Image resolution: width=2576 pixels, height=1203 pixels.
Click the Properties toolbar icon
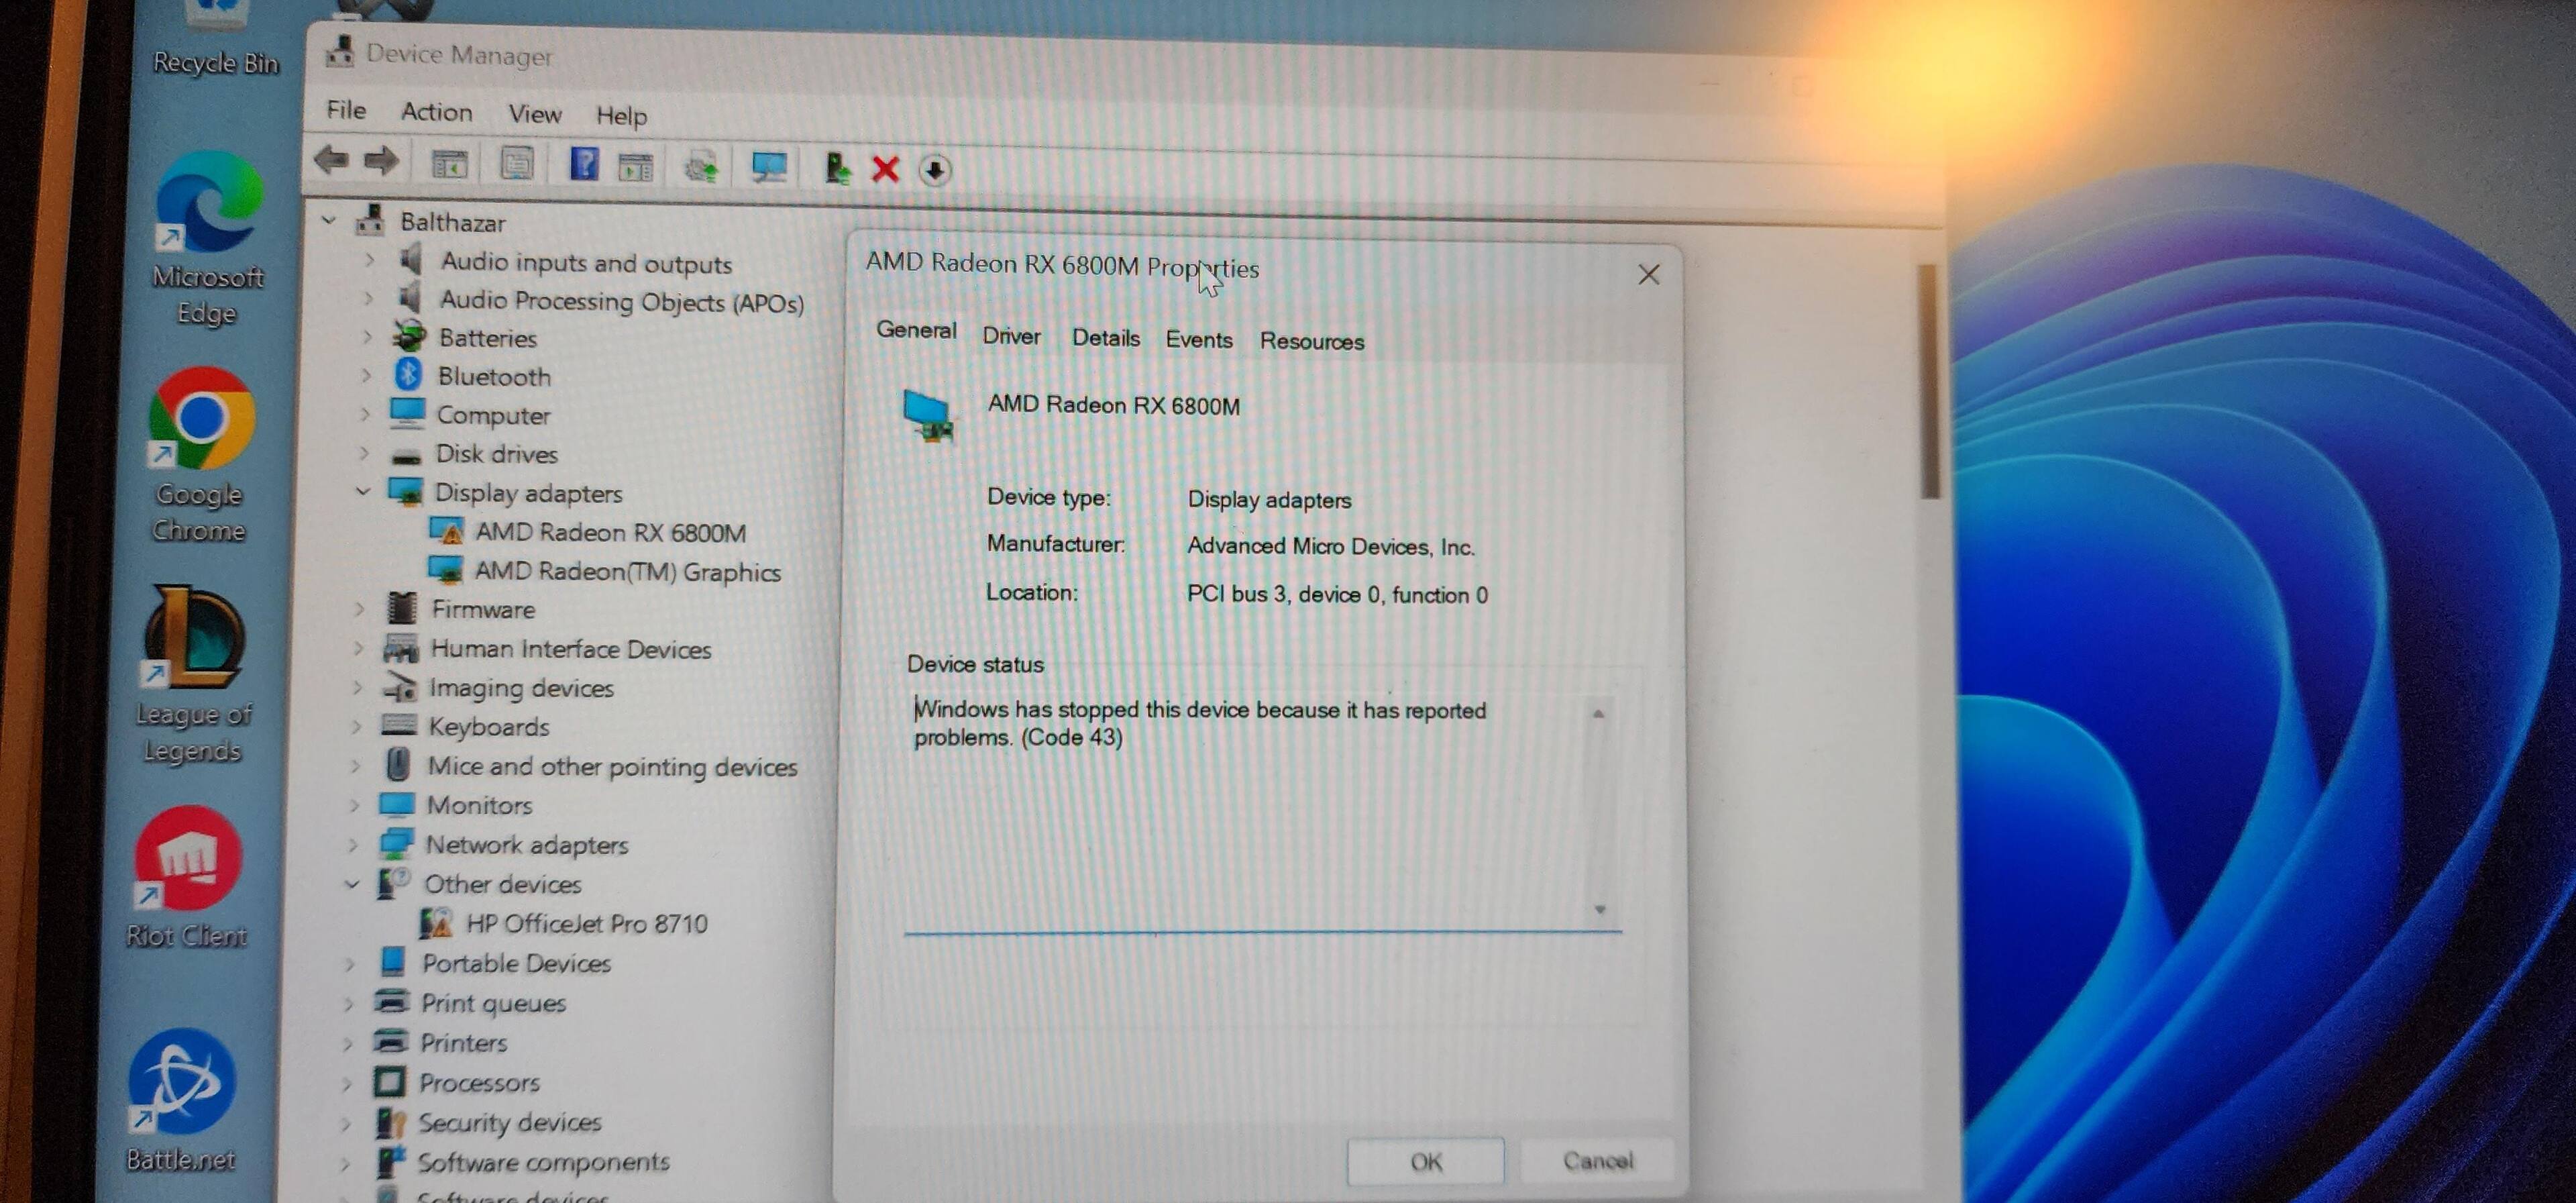pyautogui.click(x=517, y=163)
